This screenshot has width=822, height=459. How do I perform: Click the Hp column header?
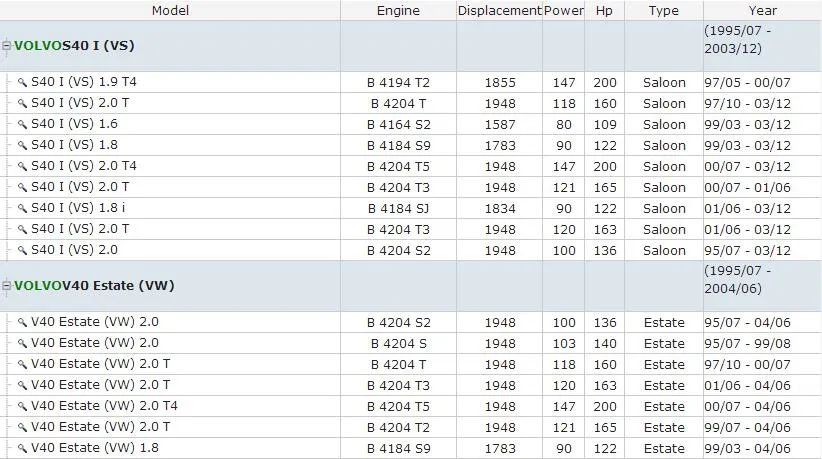(604, 10)
